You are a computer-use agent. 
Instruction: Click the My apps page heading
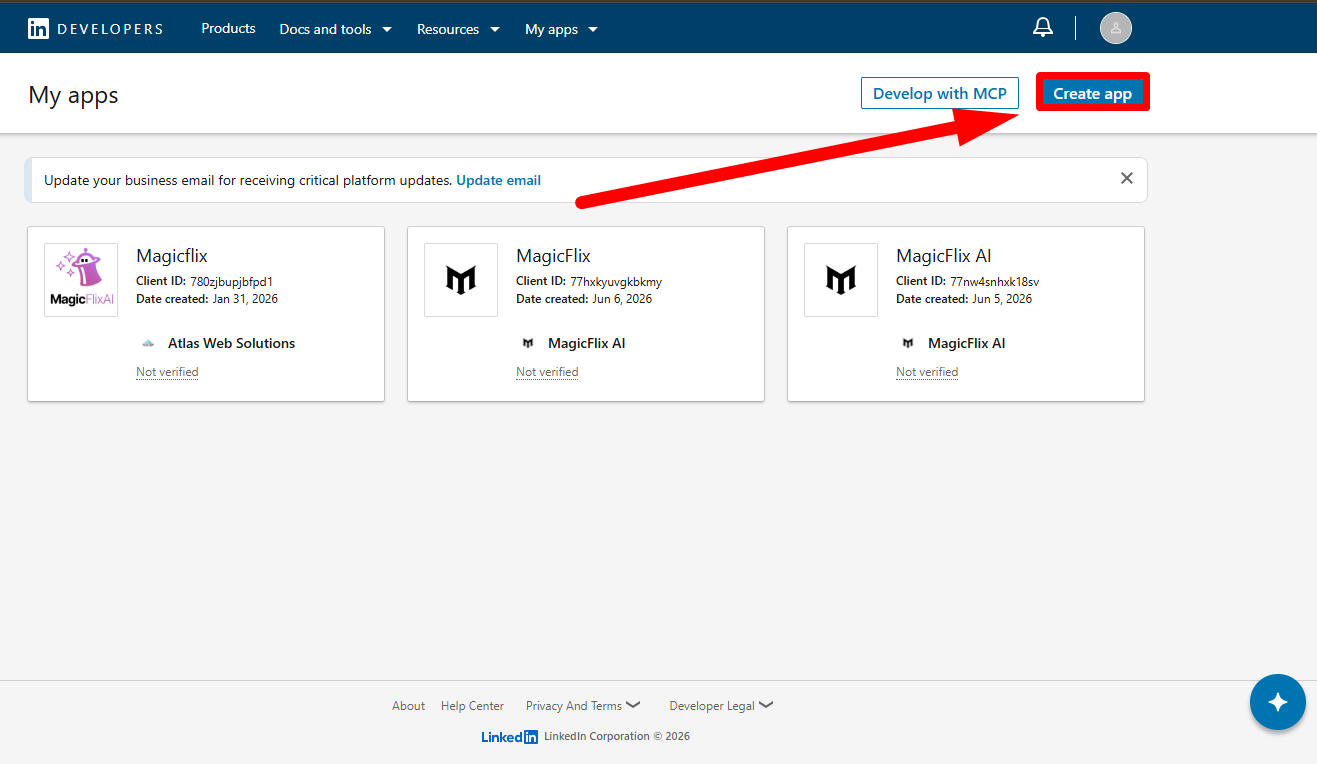tap(73, 95)
